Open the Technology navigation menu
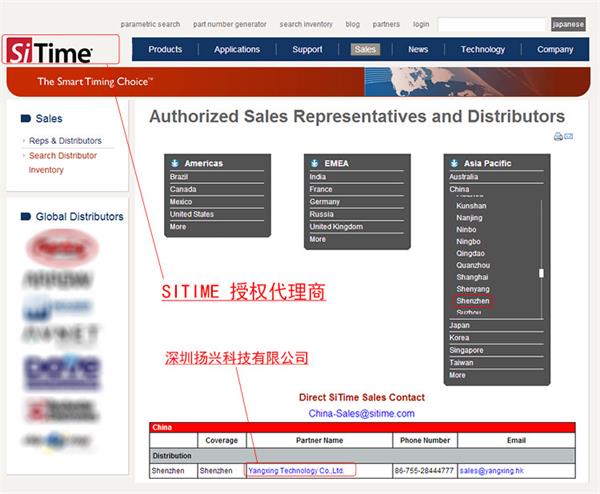The width and height of the screenshot is (600, 494). pyautogui.click(x=482, y=49)
